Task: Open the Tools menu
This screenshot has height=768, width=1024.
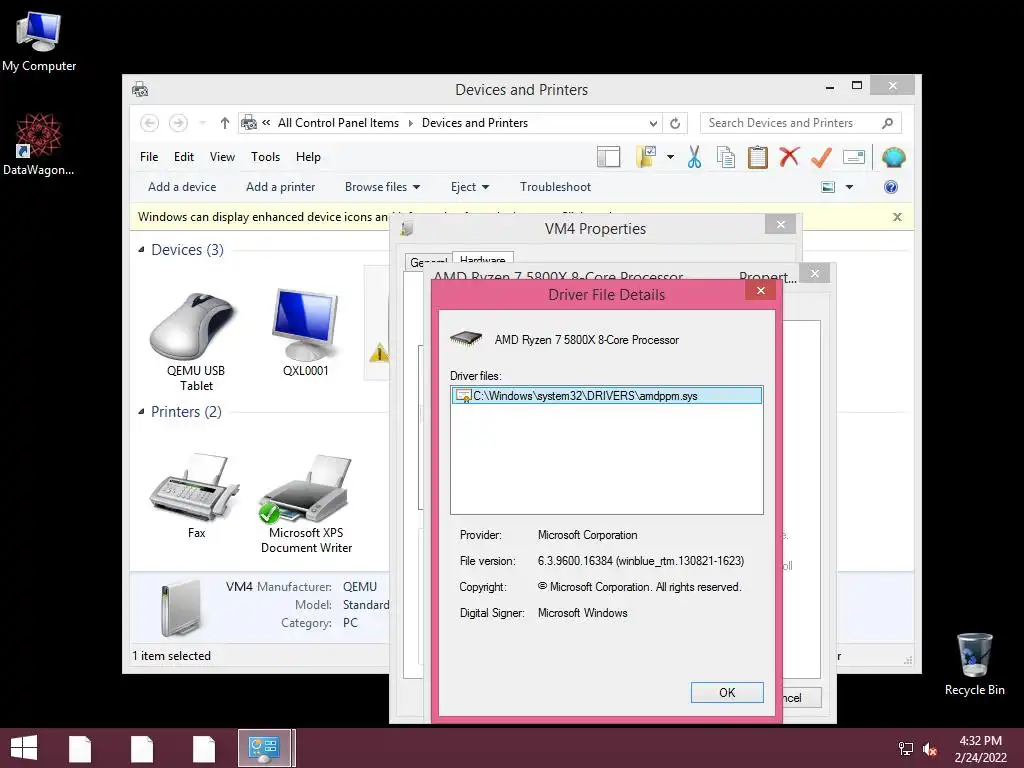Action: (x=265, y=157)
